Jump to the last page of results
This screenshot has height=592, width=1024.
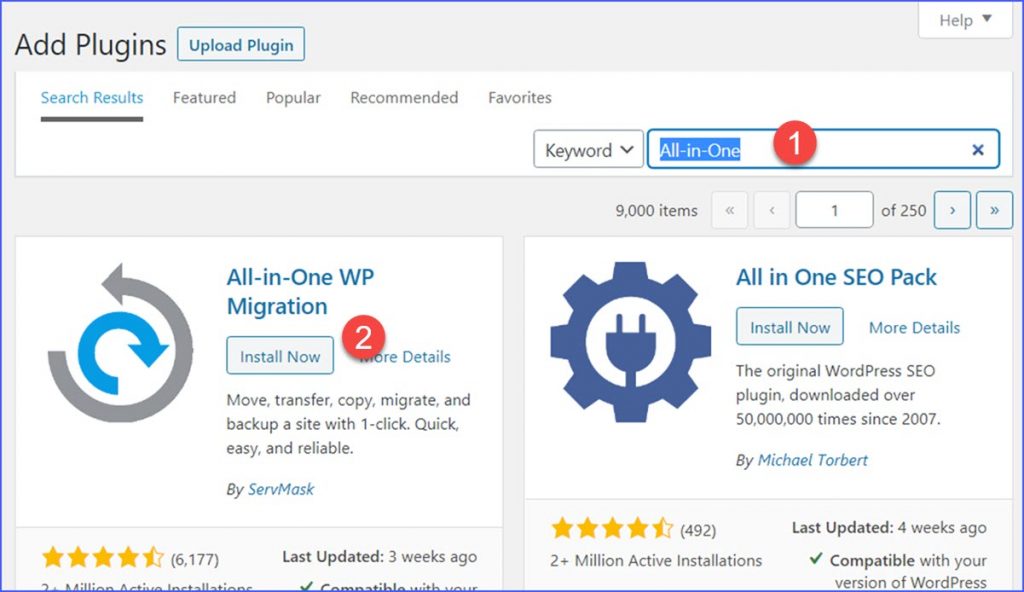click(994, 210)
